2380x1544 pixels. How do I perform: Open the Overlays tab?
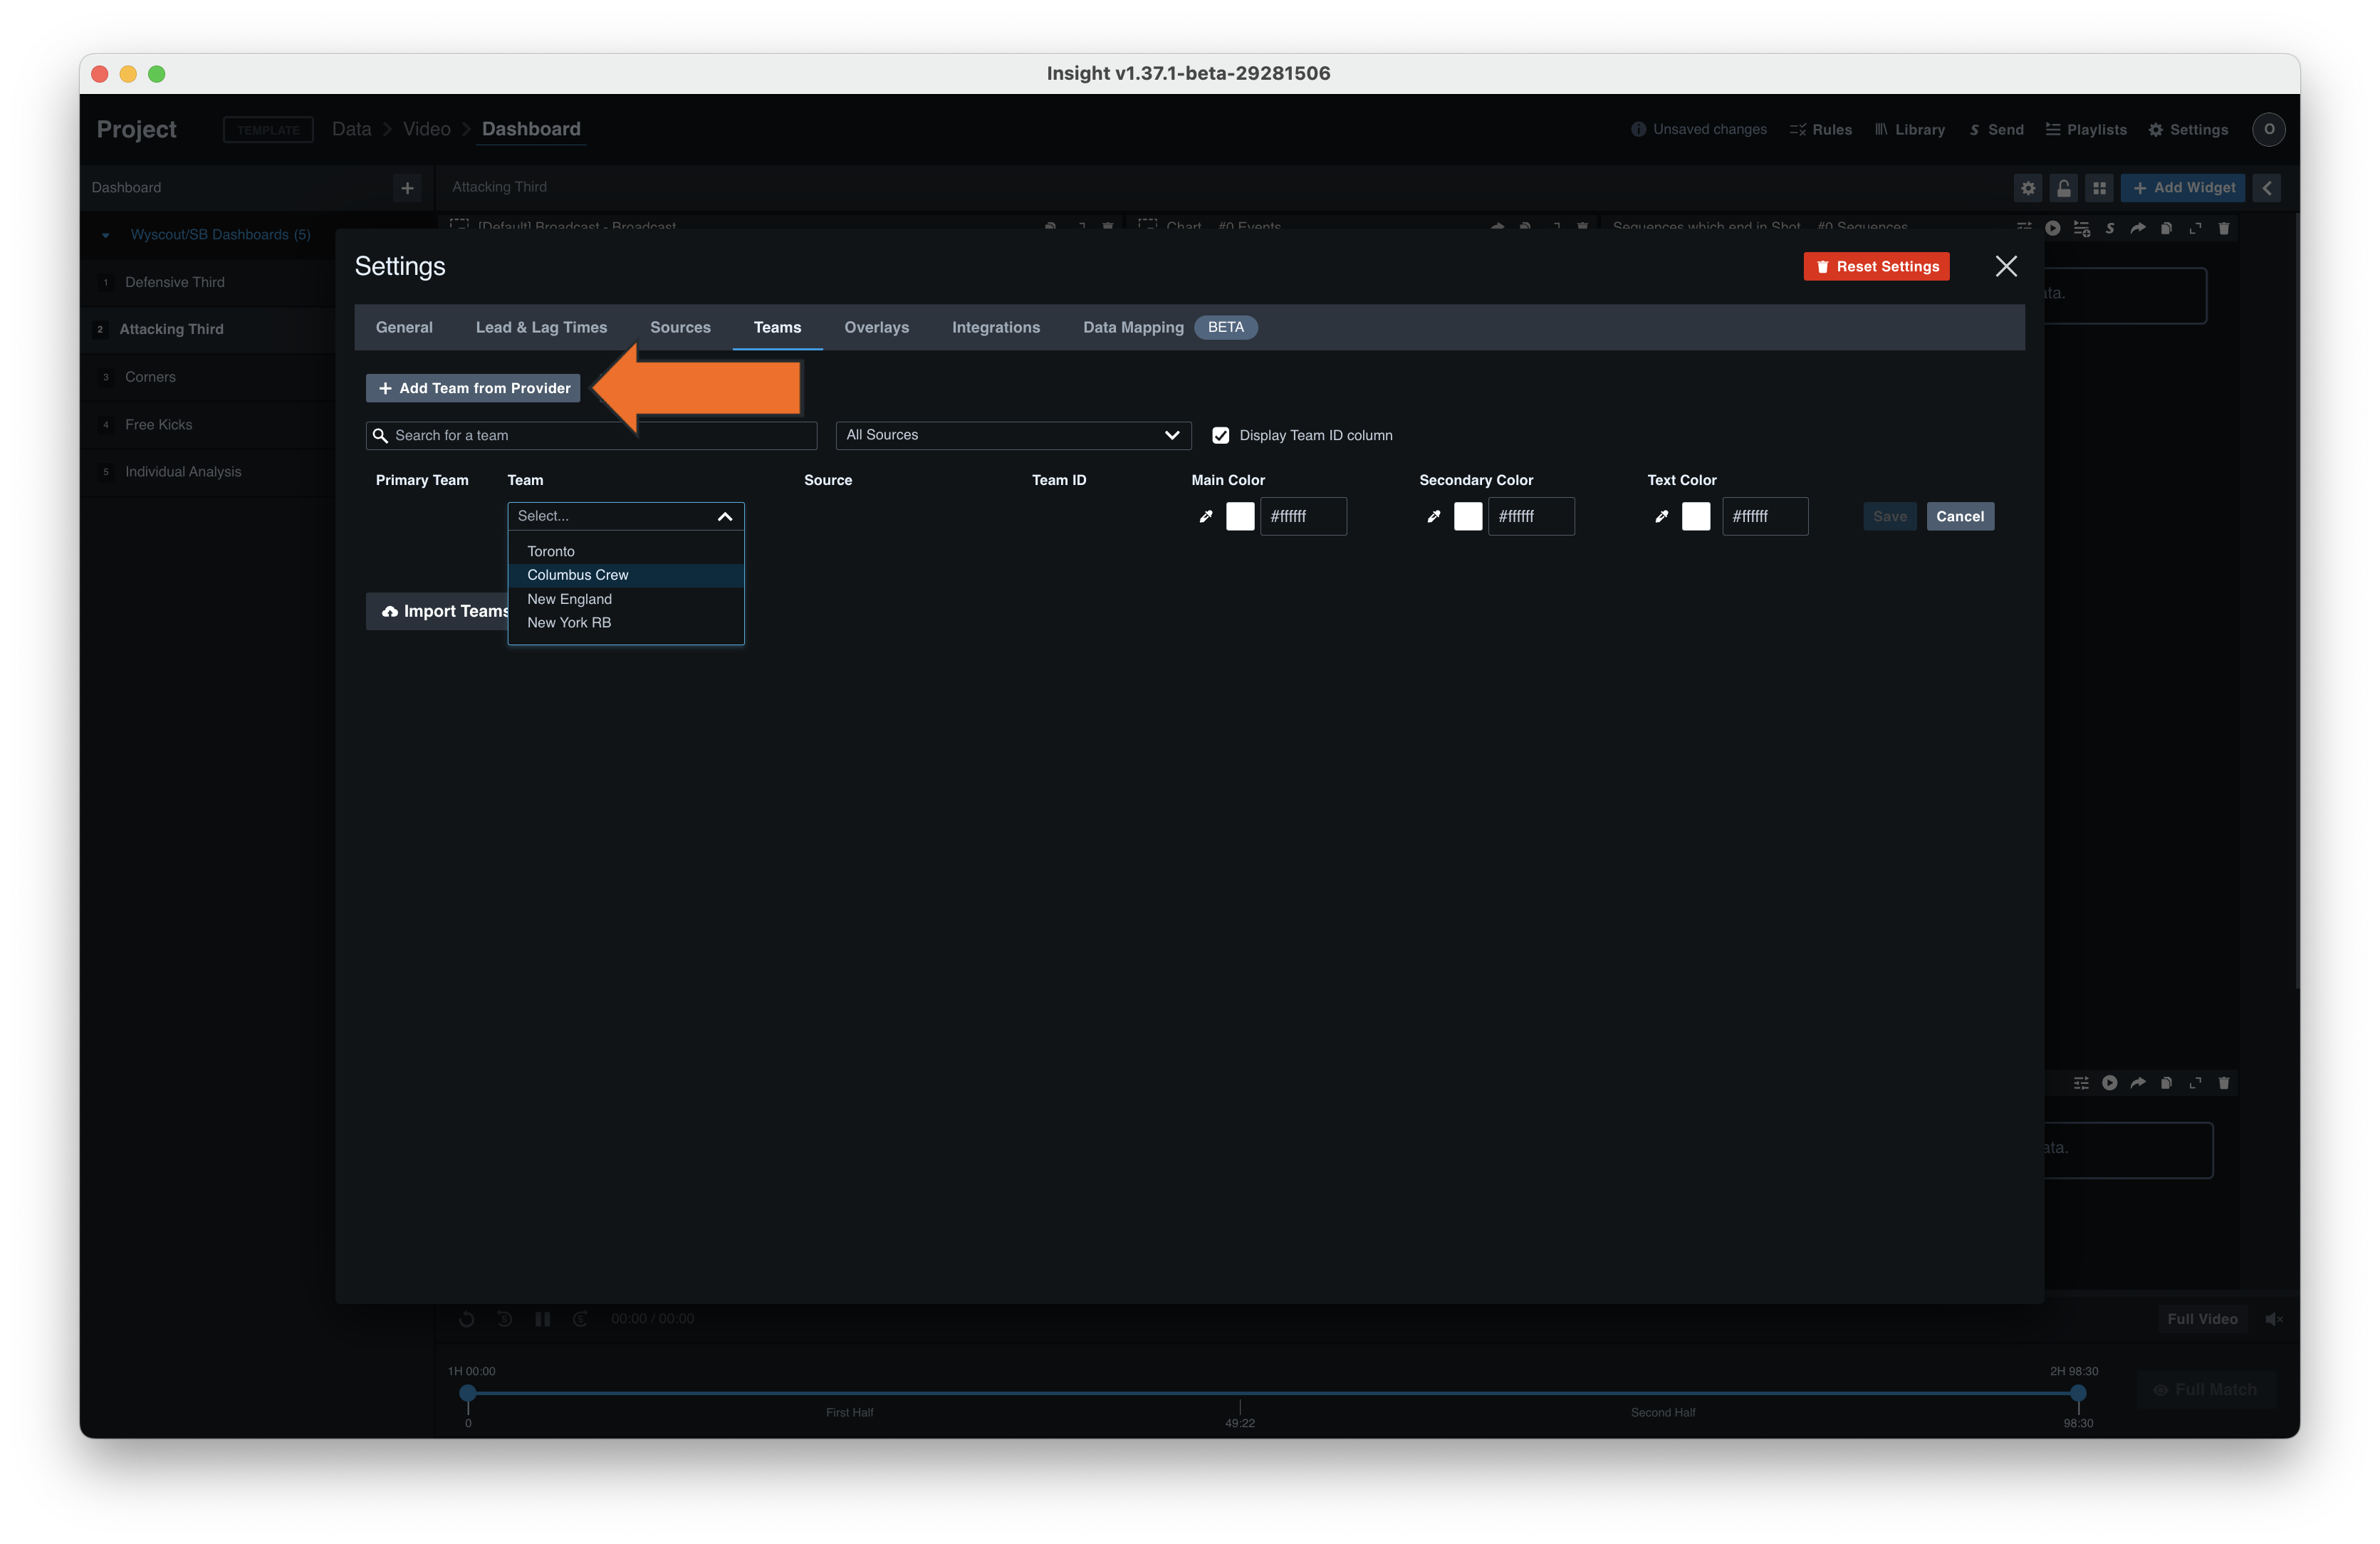point(876,327)
